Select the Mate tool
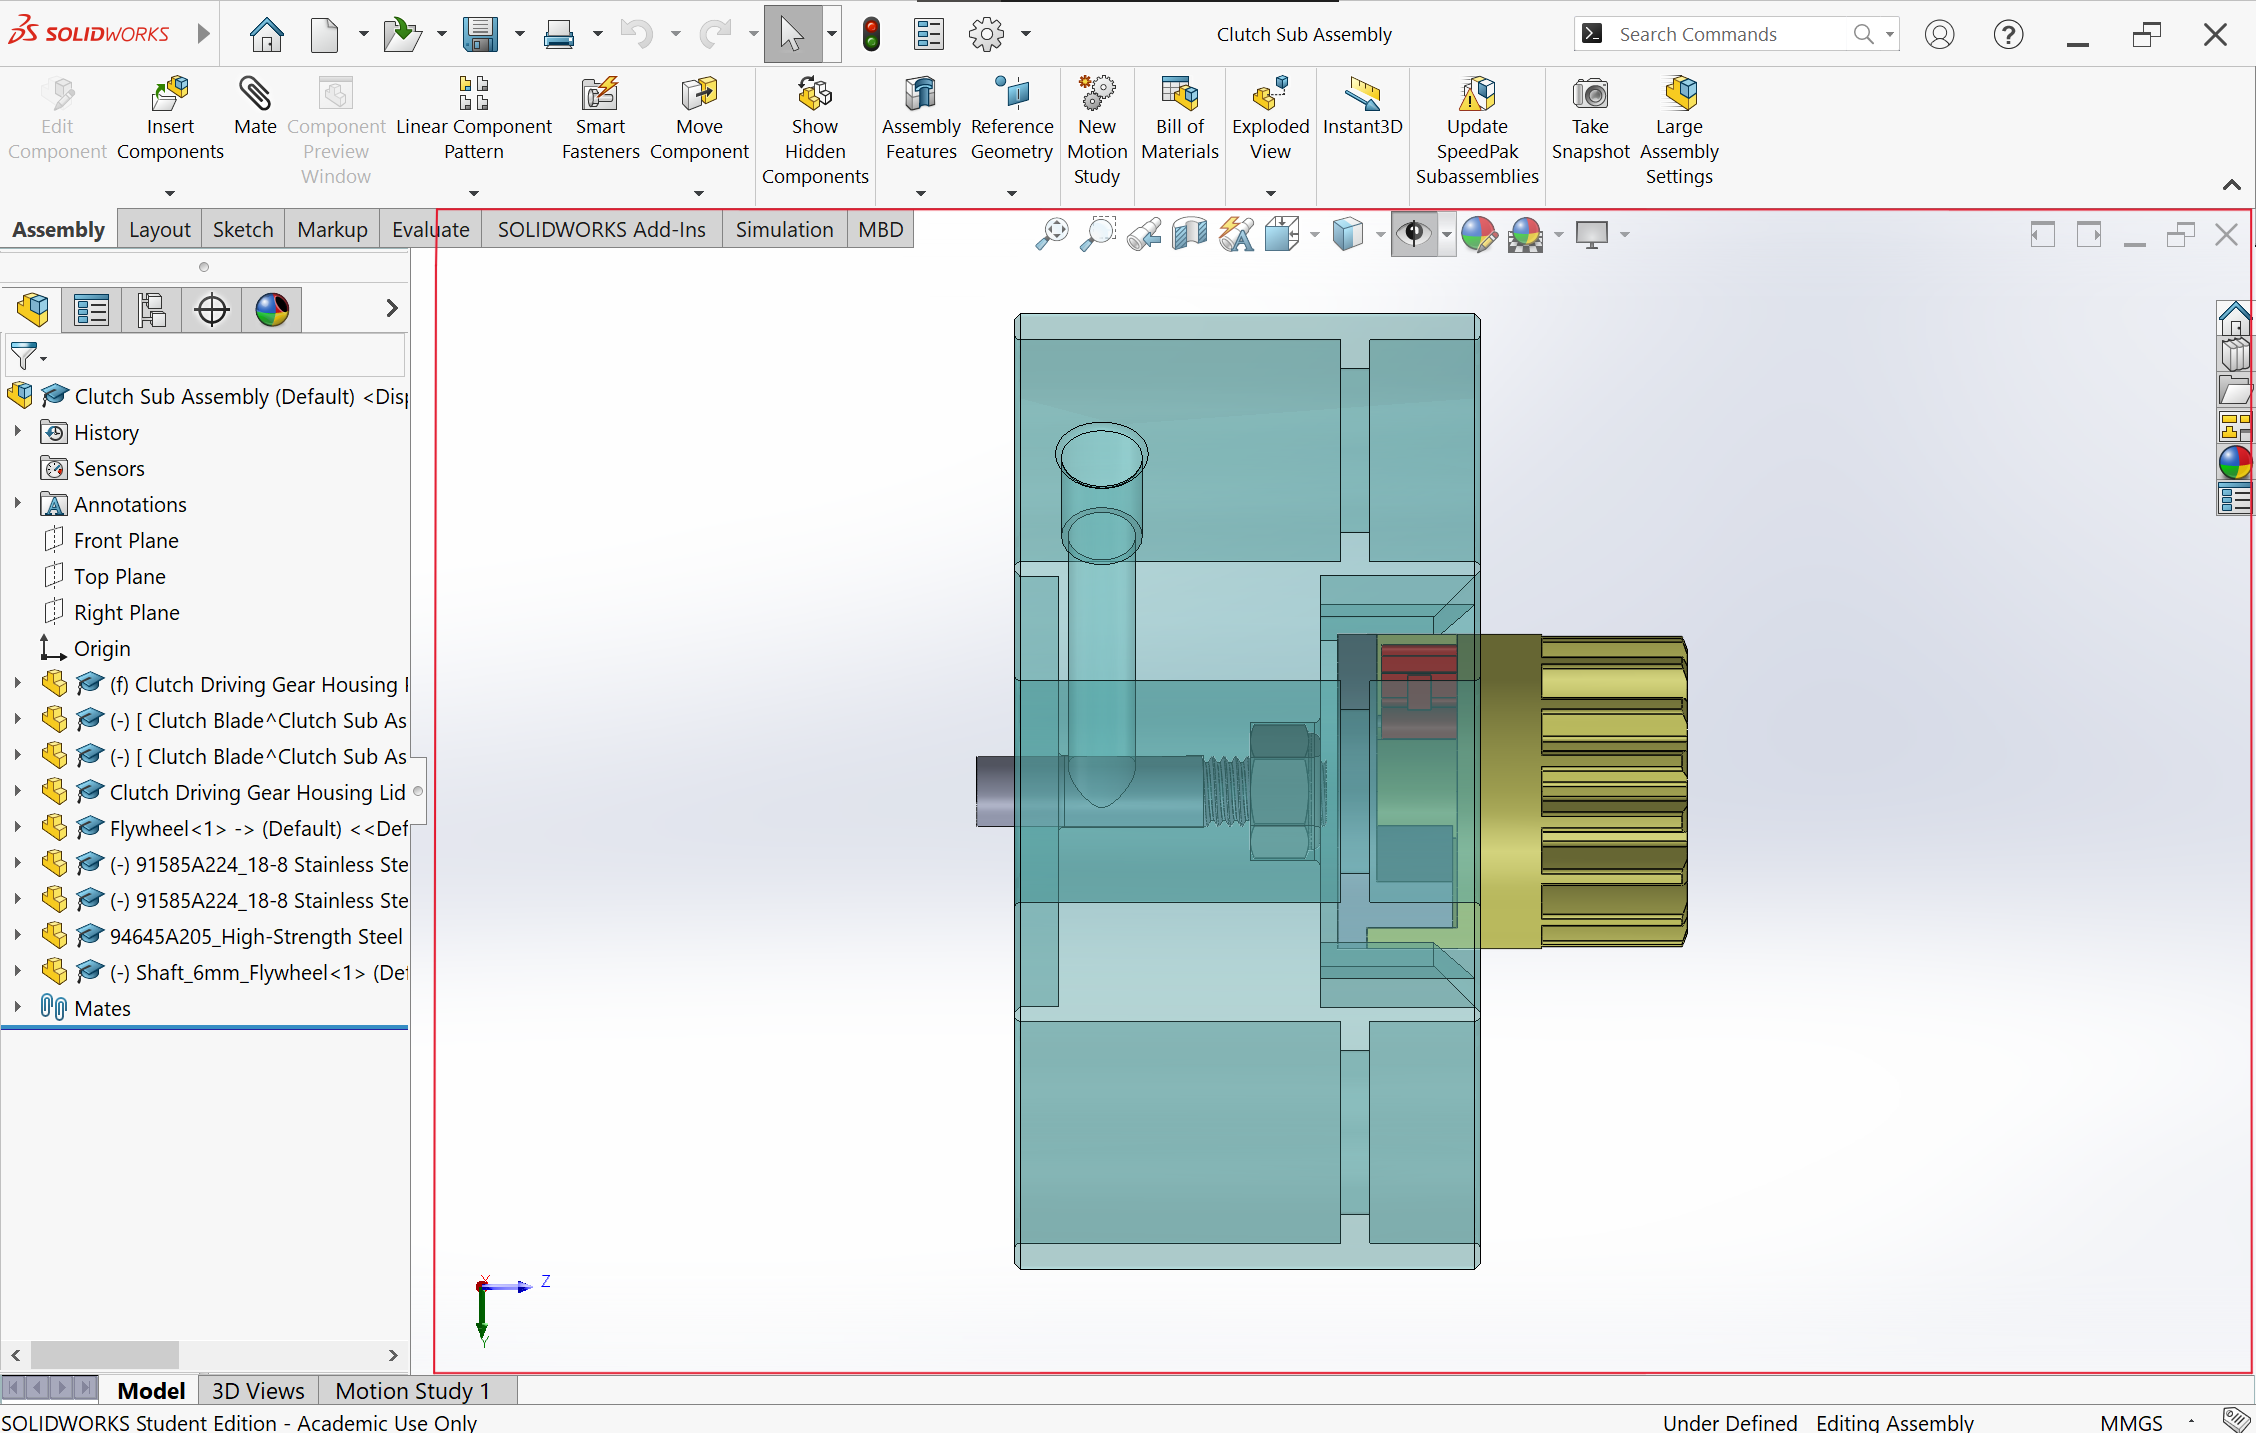 255,106
